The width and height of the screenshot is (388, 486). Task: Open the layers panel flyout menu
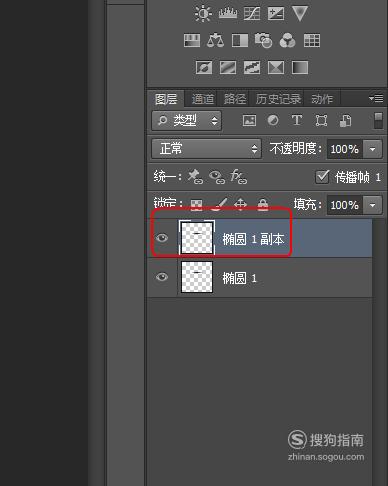(376, 99)
